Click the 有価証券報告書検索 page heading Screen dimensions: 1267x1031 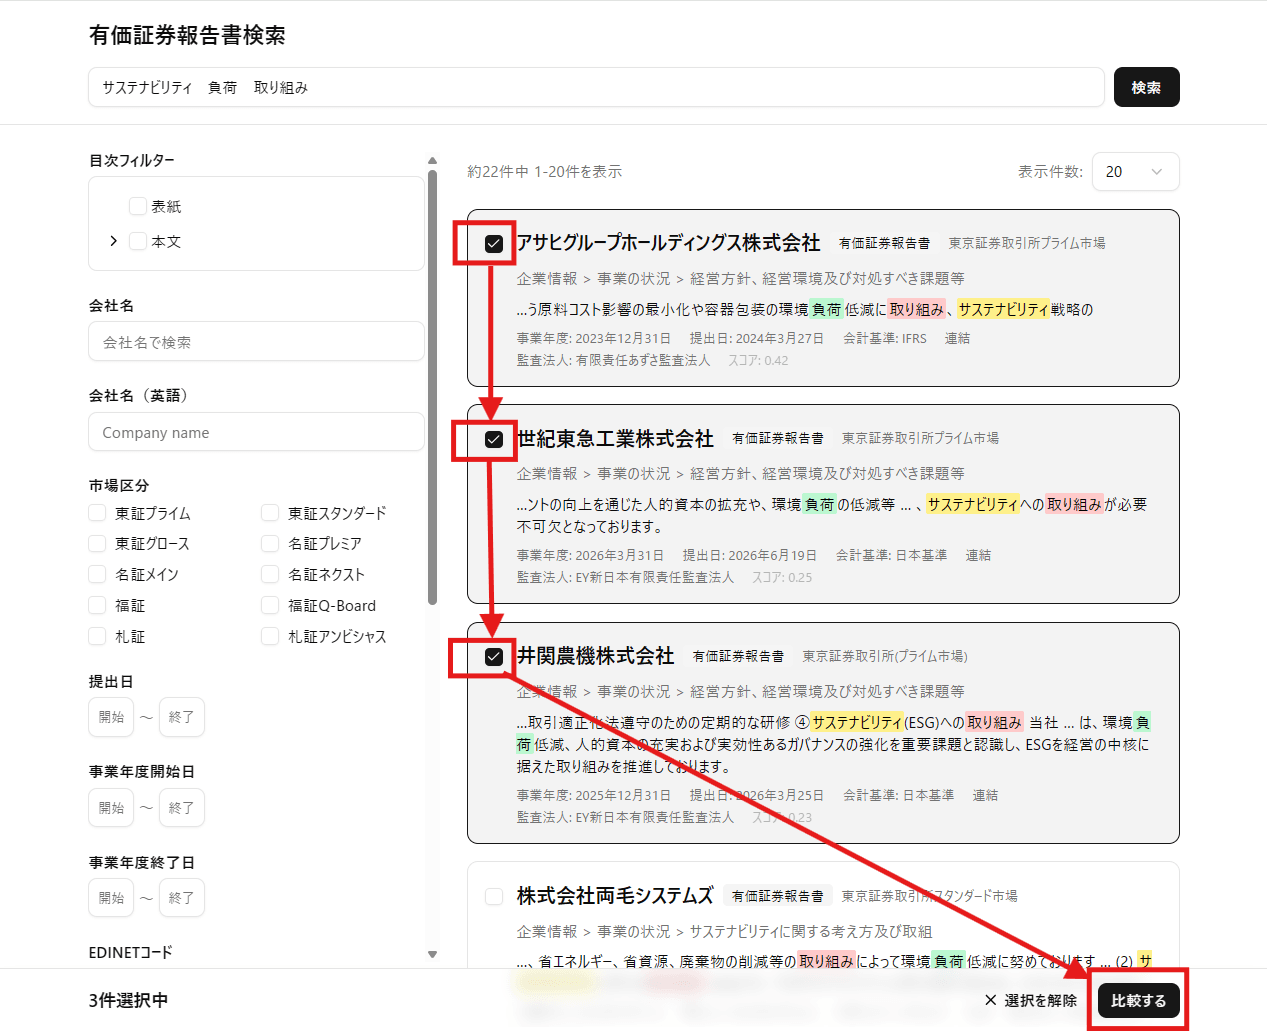tap(187, 36)
